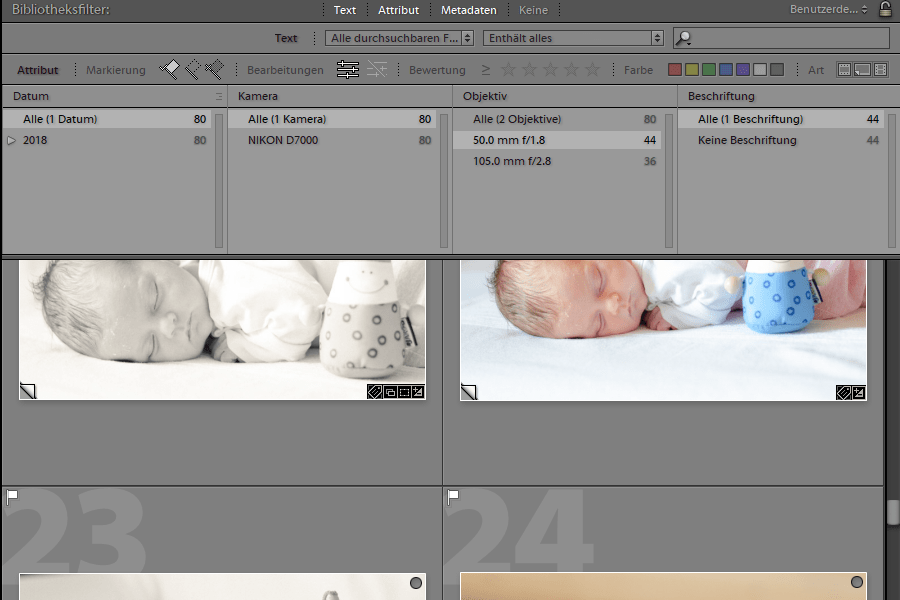This screenshot has width=900, height=600.
Task: Click the develop adjustments badge on the black-and-white photo
Action: (x=418, y=392)
